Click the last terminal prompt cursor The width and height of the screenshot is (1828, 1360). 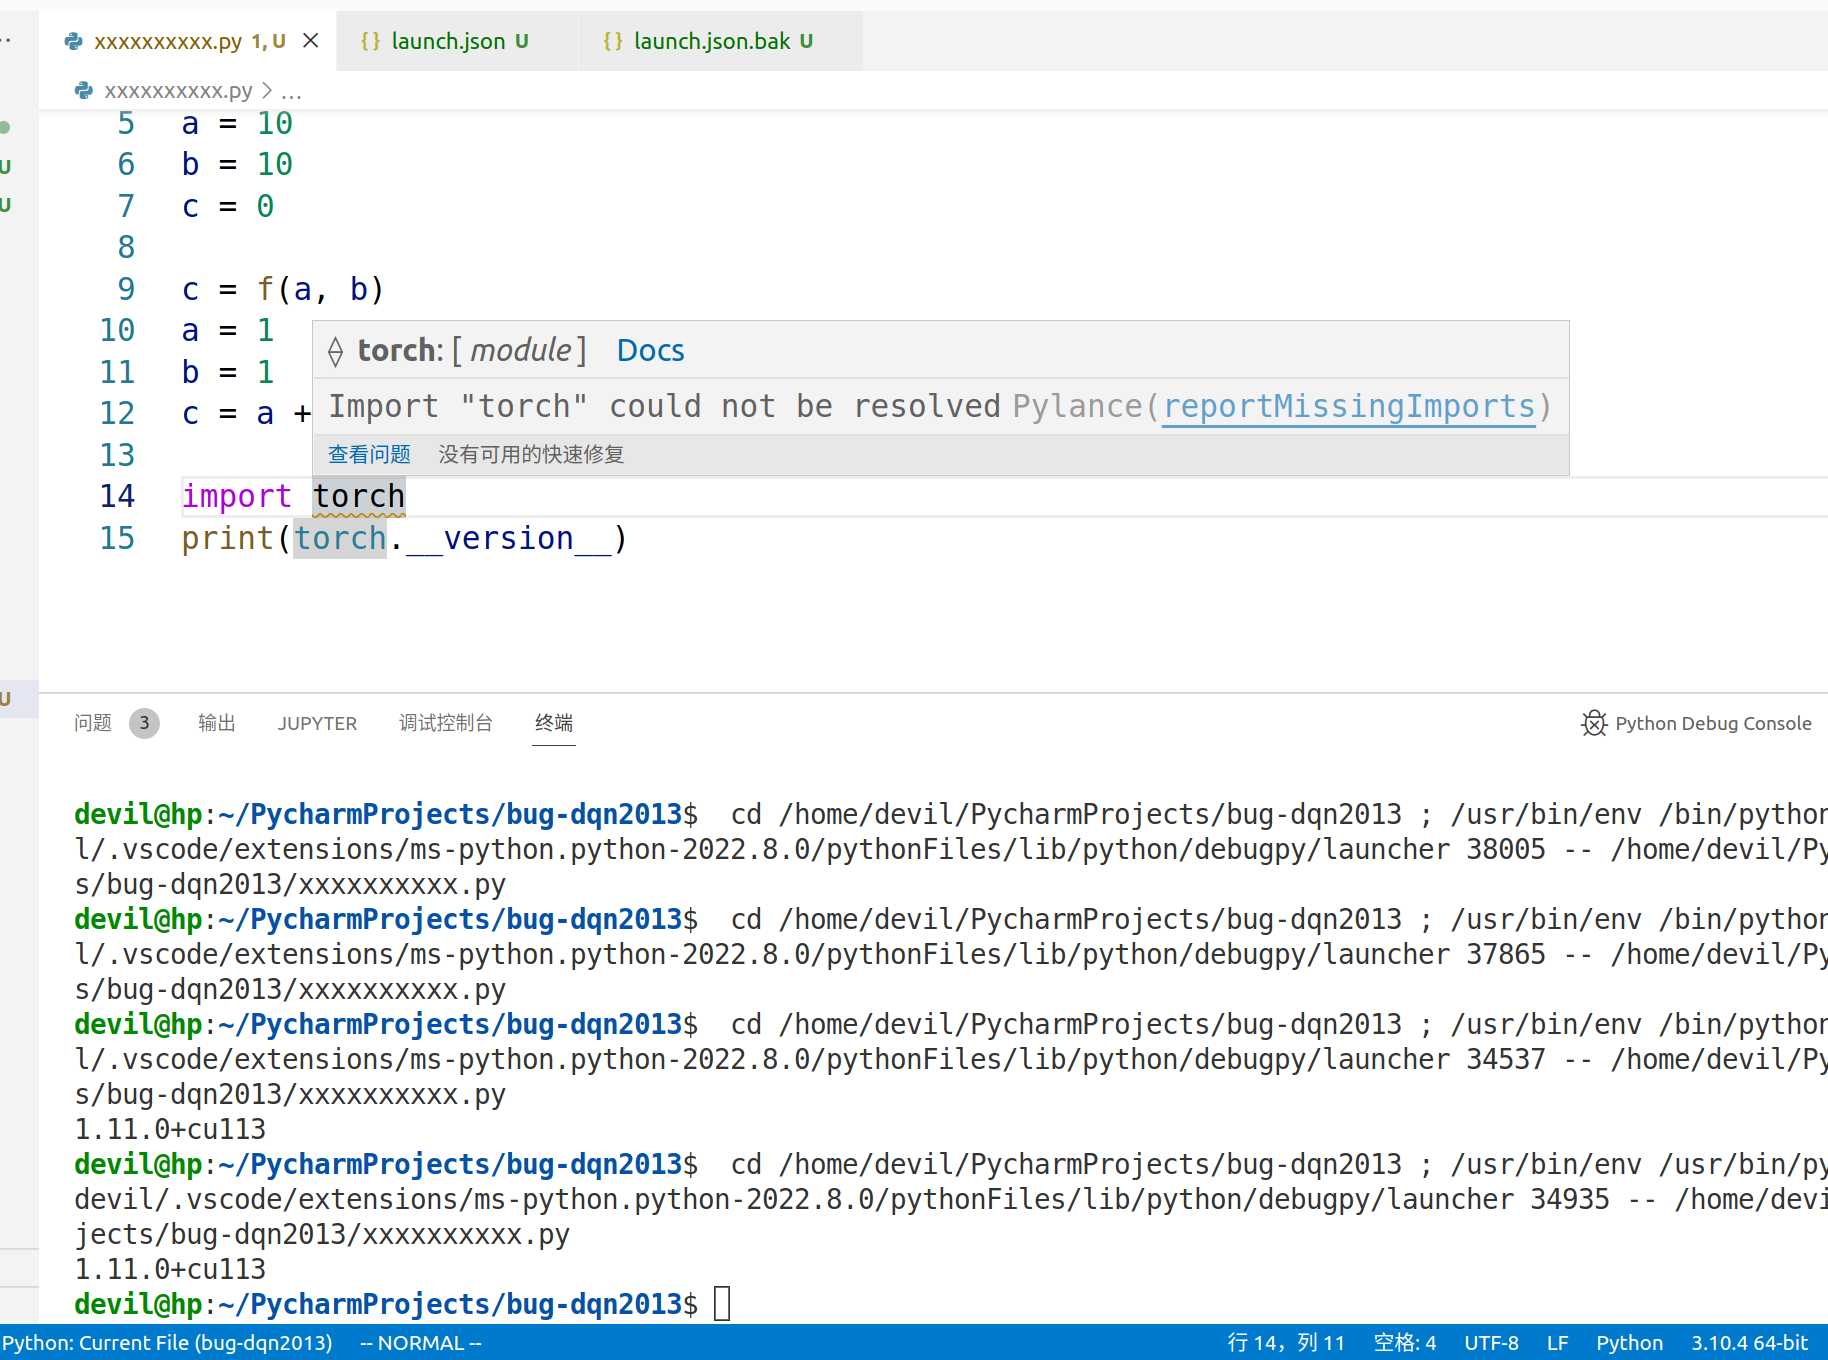pyautogui.click(x=722, y=1304)
